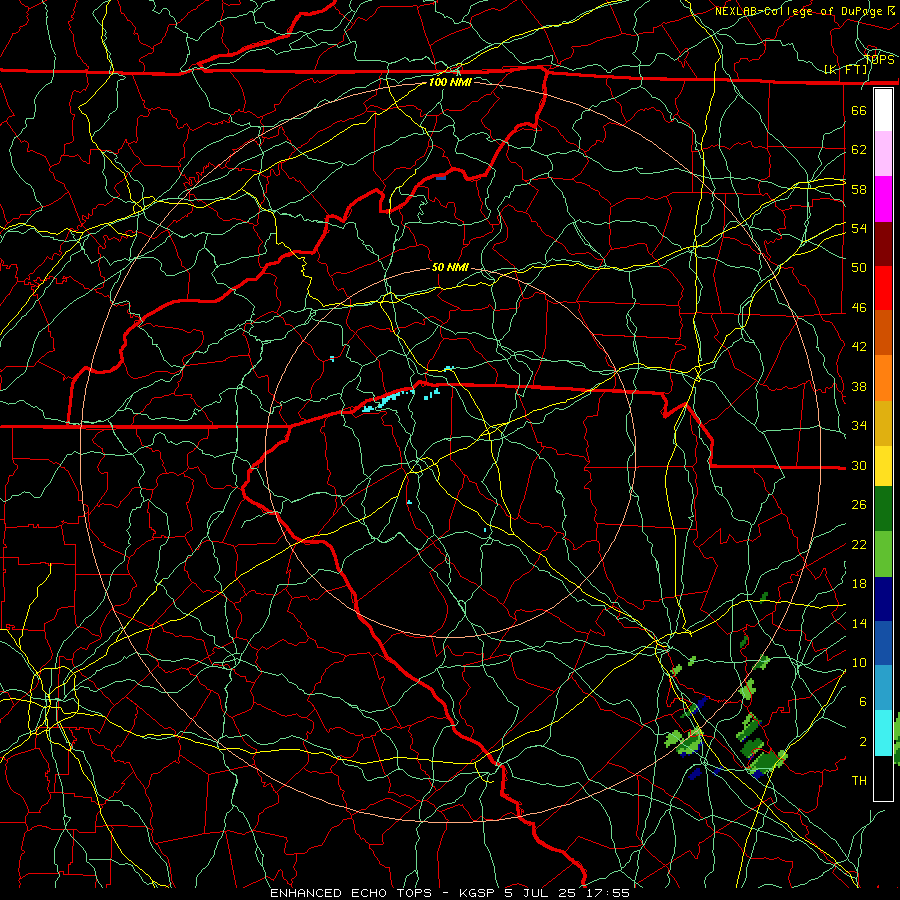Click the cyan color scale swatch
The image size is (900, 900).
[883, 733]
